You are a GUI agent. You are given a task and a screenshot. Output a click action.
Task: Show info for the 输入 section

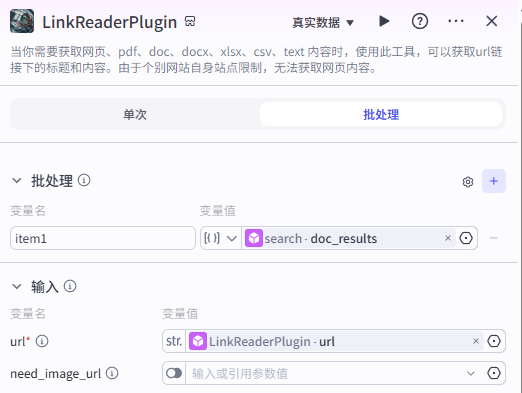point(70,286)
